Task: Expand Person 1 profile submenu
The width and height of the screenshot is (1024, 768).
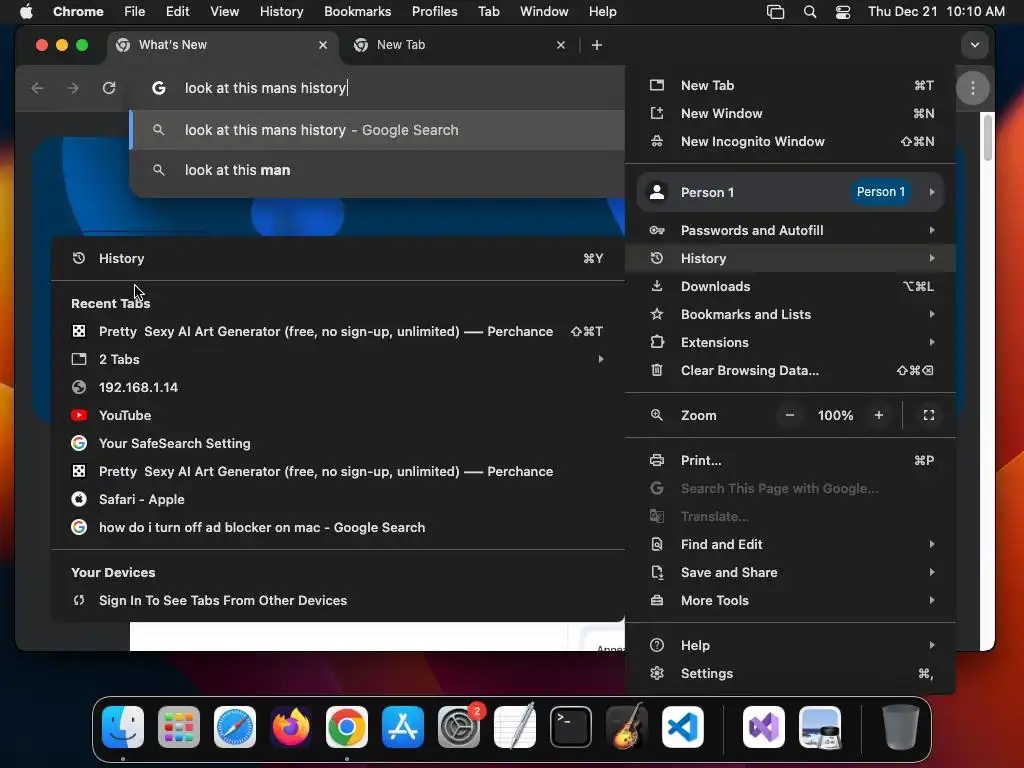Action: coord(791,192)
